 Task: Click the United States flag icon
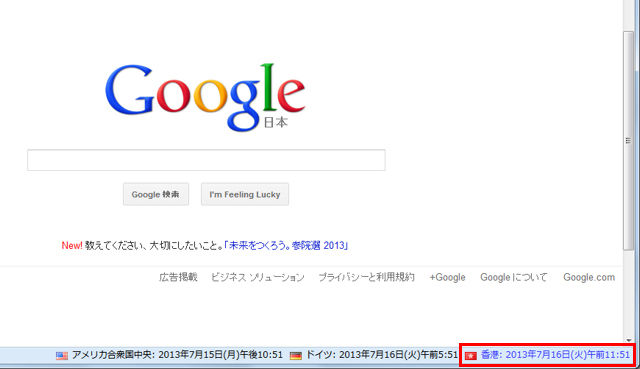[62, 356]
